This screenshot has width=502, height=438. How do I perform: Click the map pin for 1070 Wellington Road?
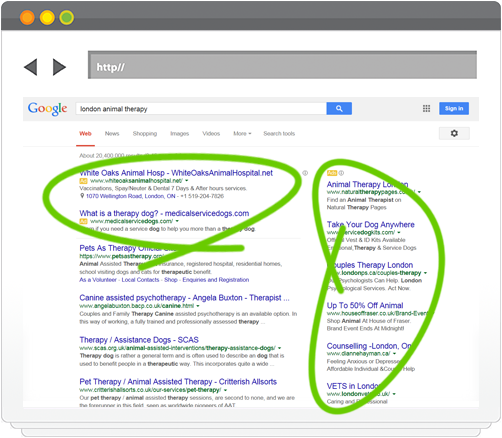pos(82,196)
